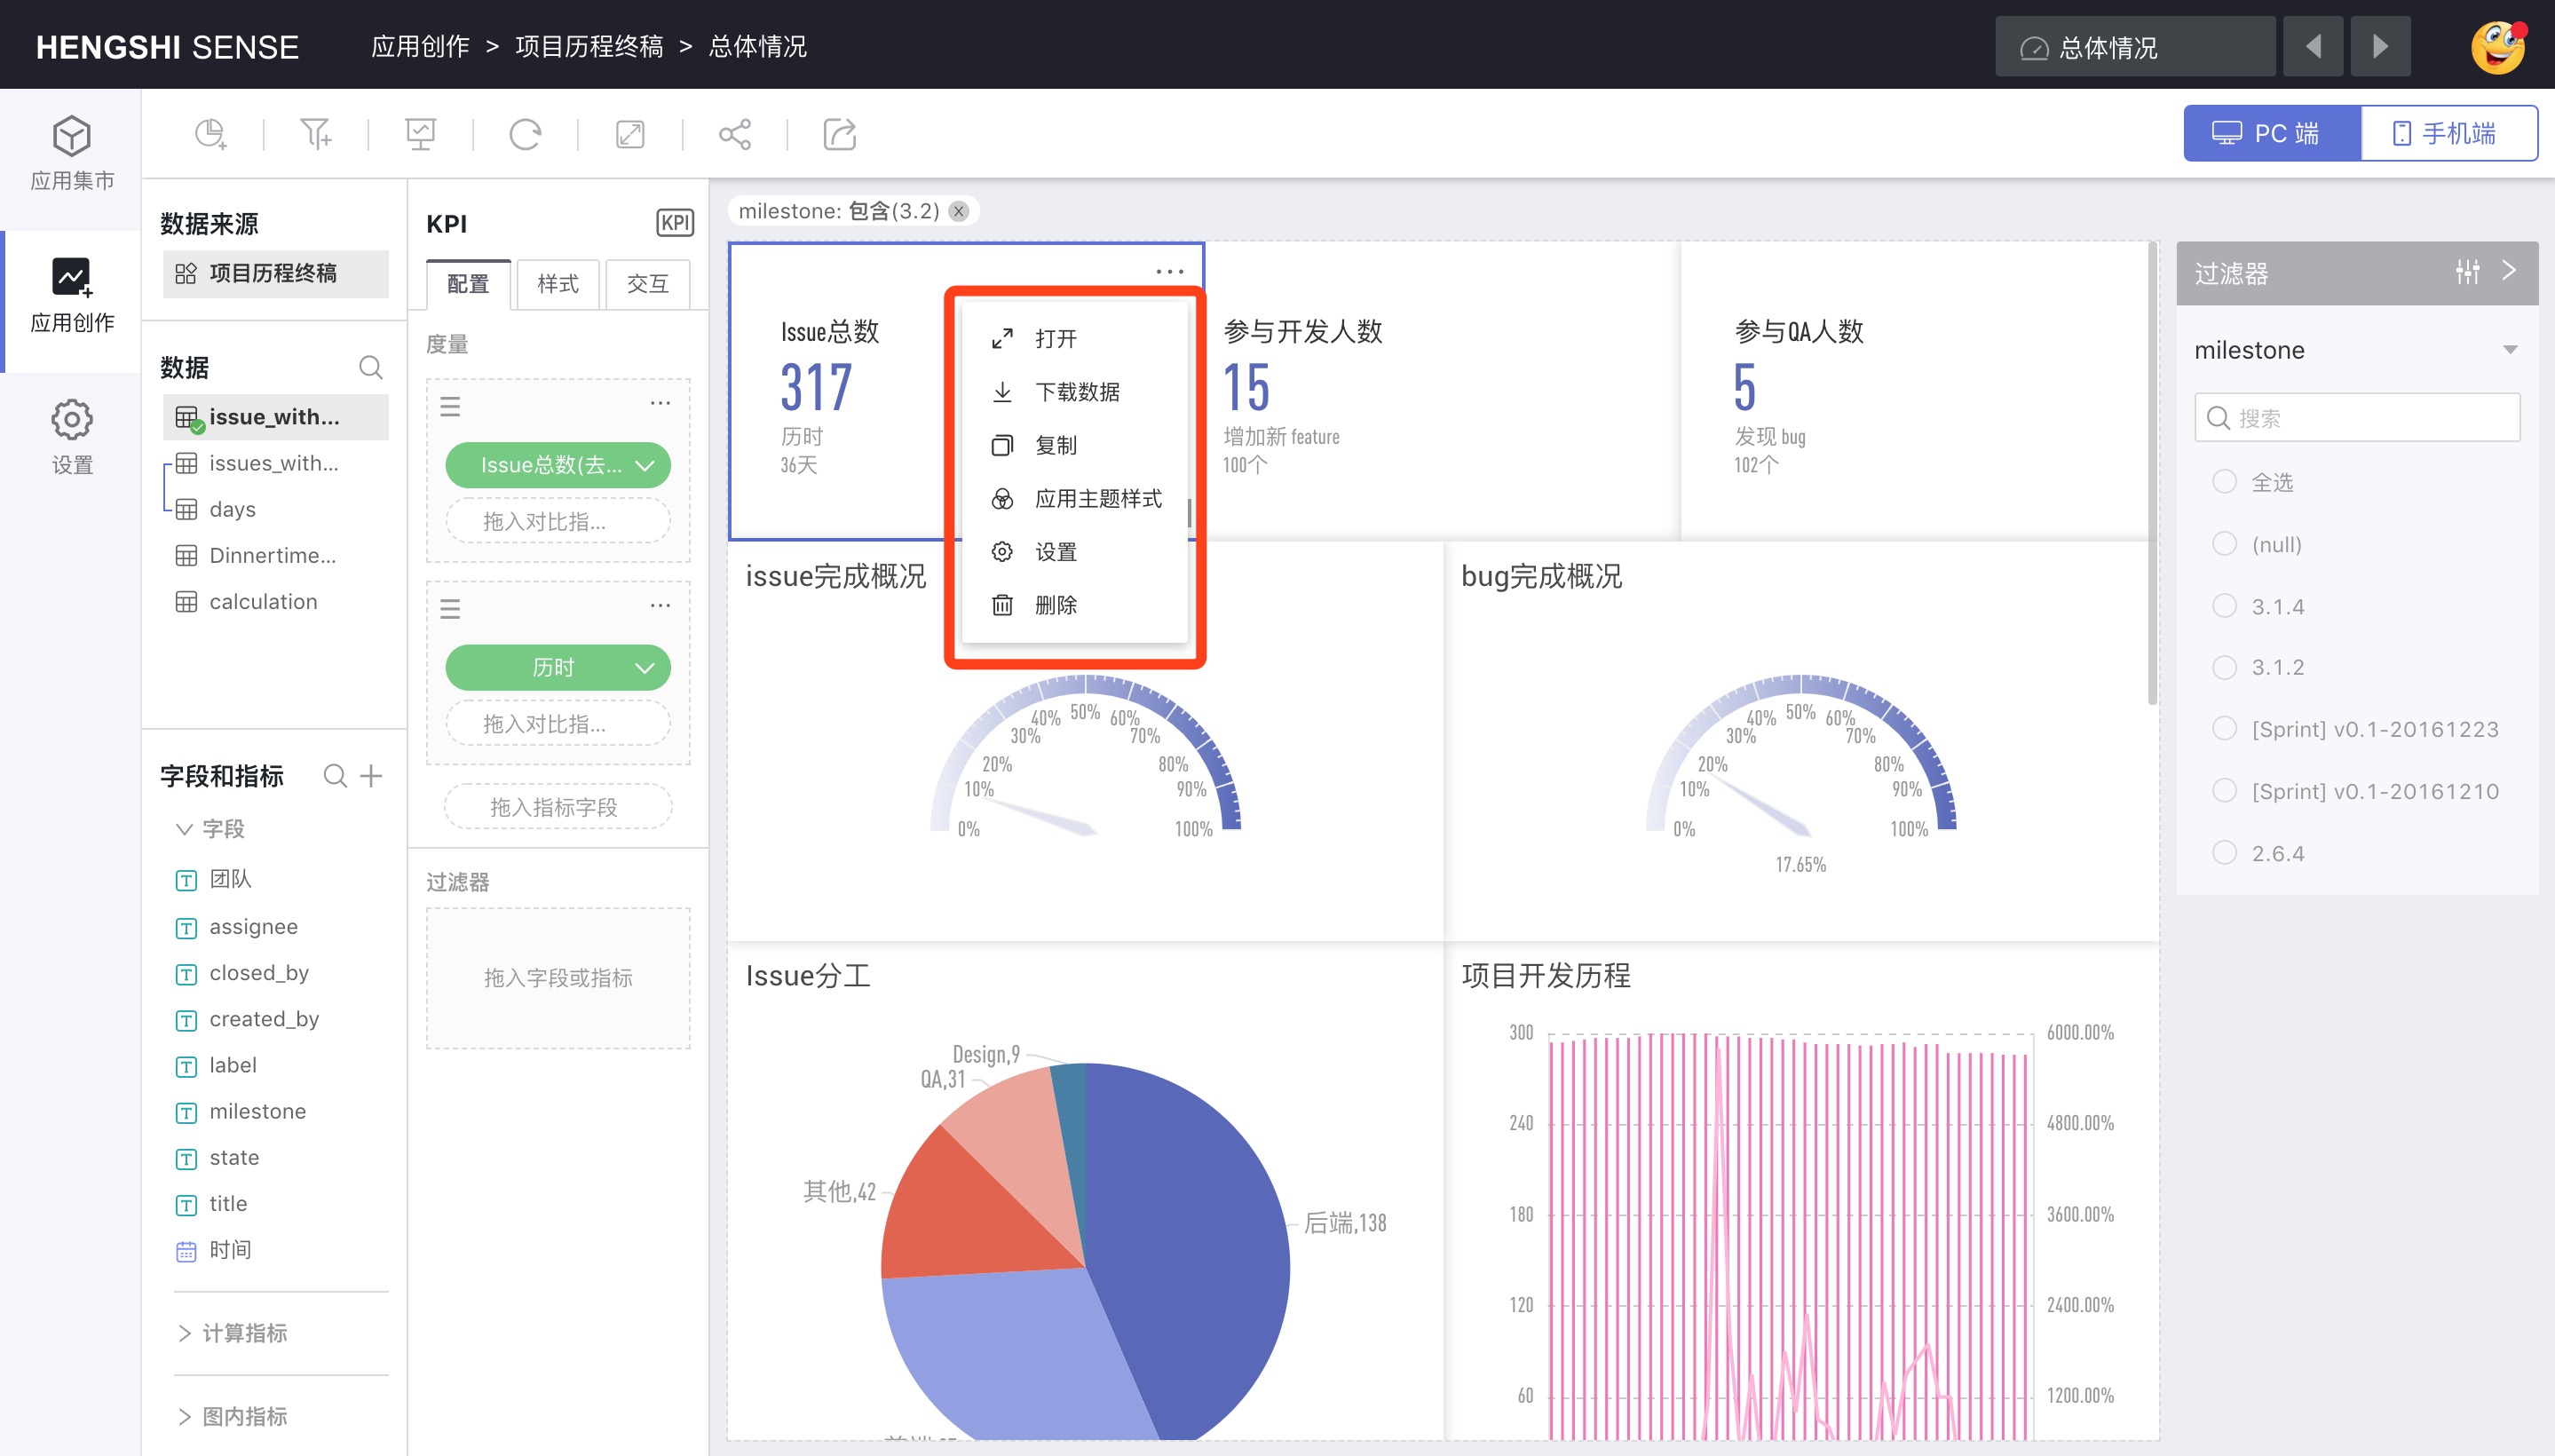
Task: Add a new field via plus icon
Action: 371,775
